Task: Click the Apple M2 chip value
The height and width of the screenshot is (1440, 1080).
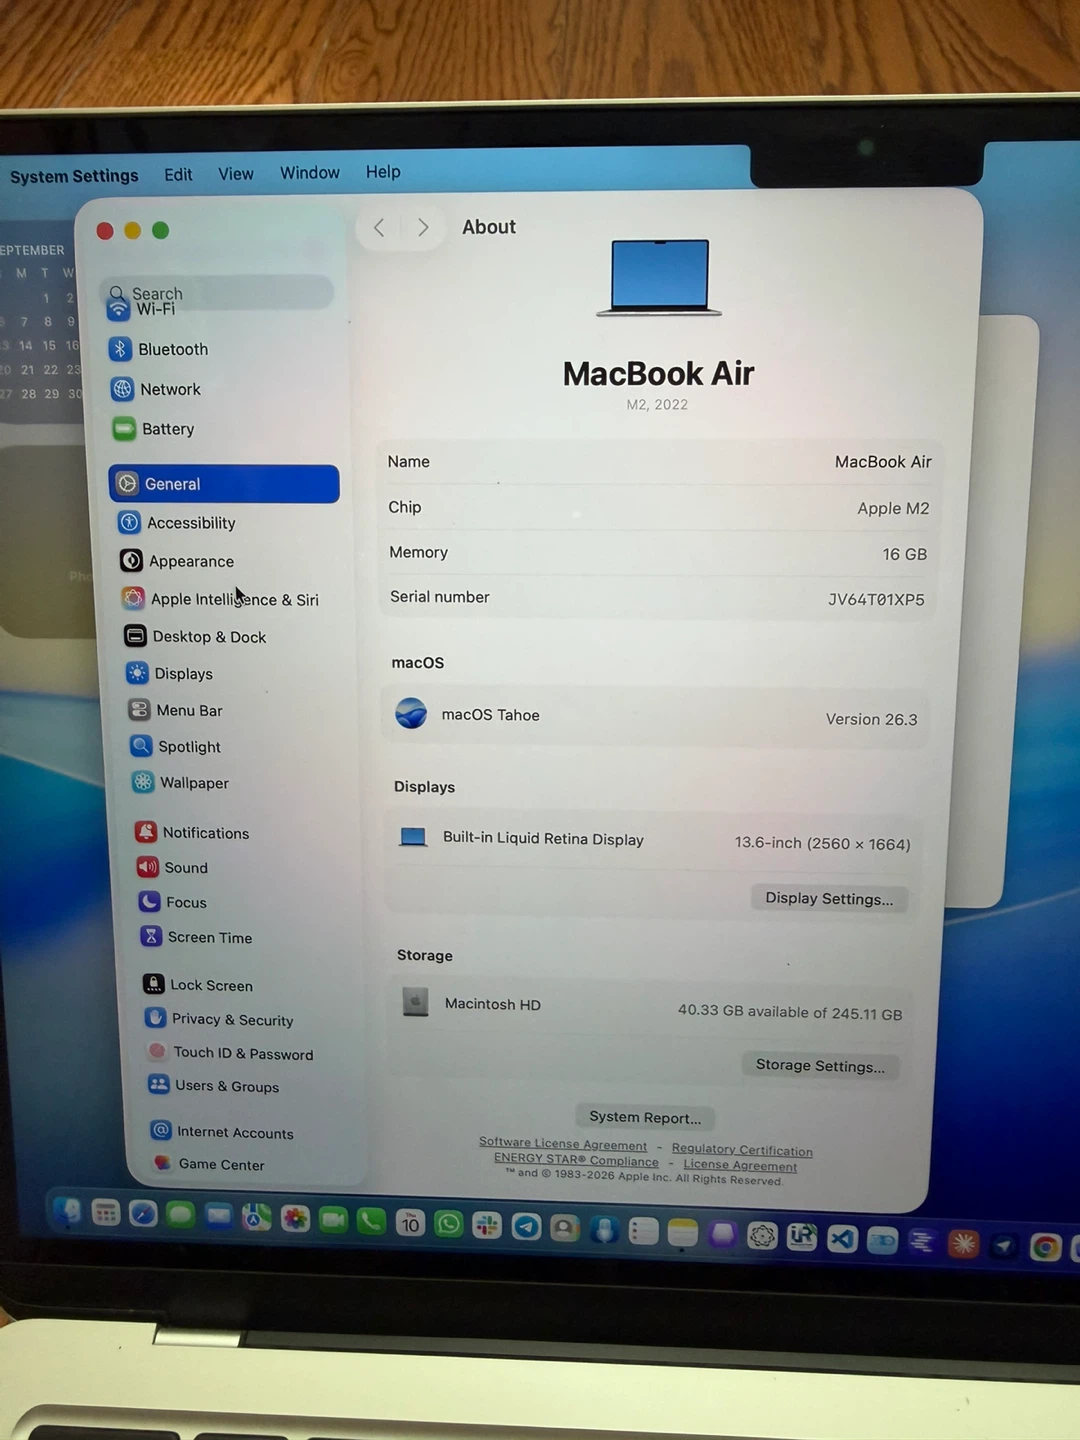Action: click(x=893, y=508)
